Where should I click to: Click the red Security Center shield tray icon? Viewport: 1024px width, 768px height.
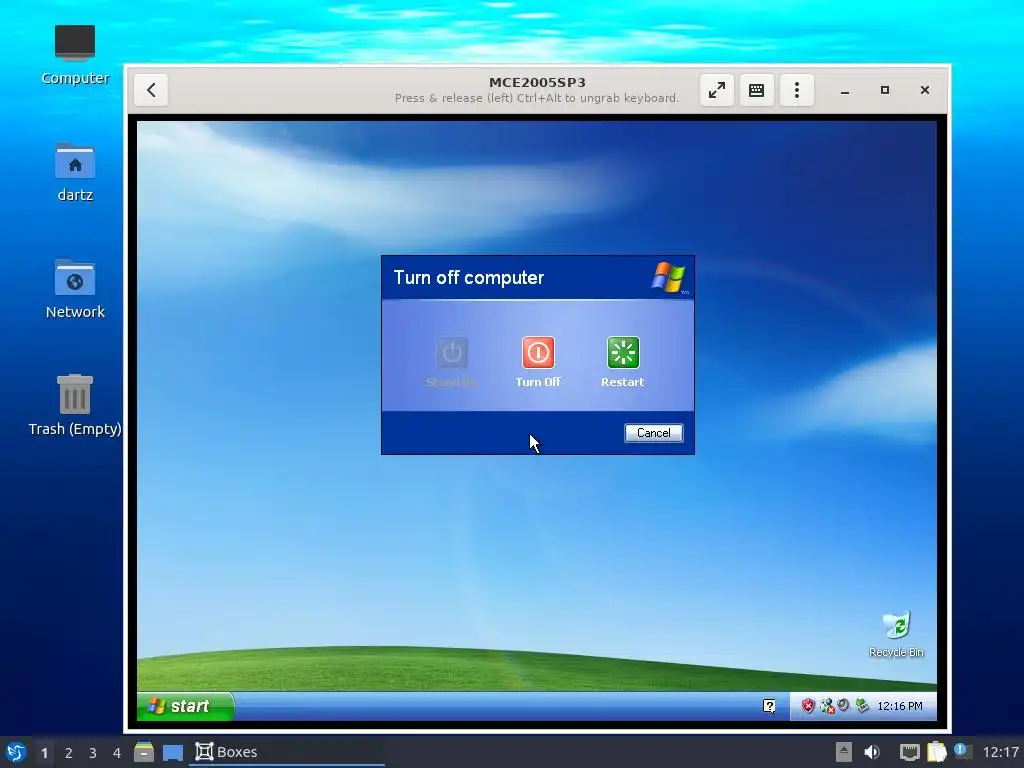[x=808, y=706]
